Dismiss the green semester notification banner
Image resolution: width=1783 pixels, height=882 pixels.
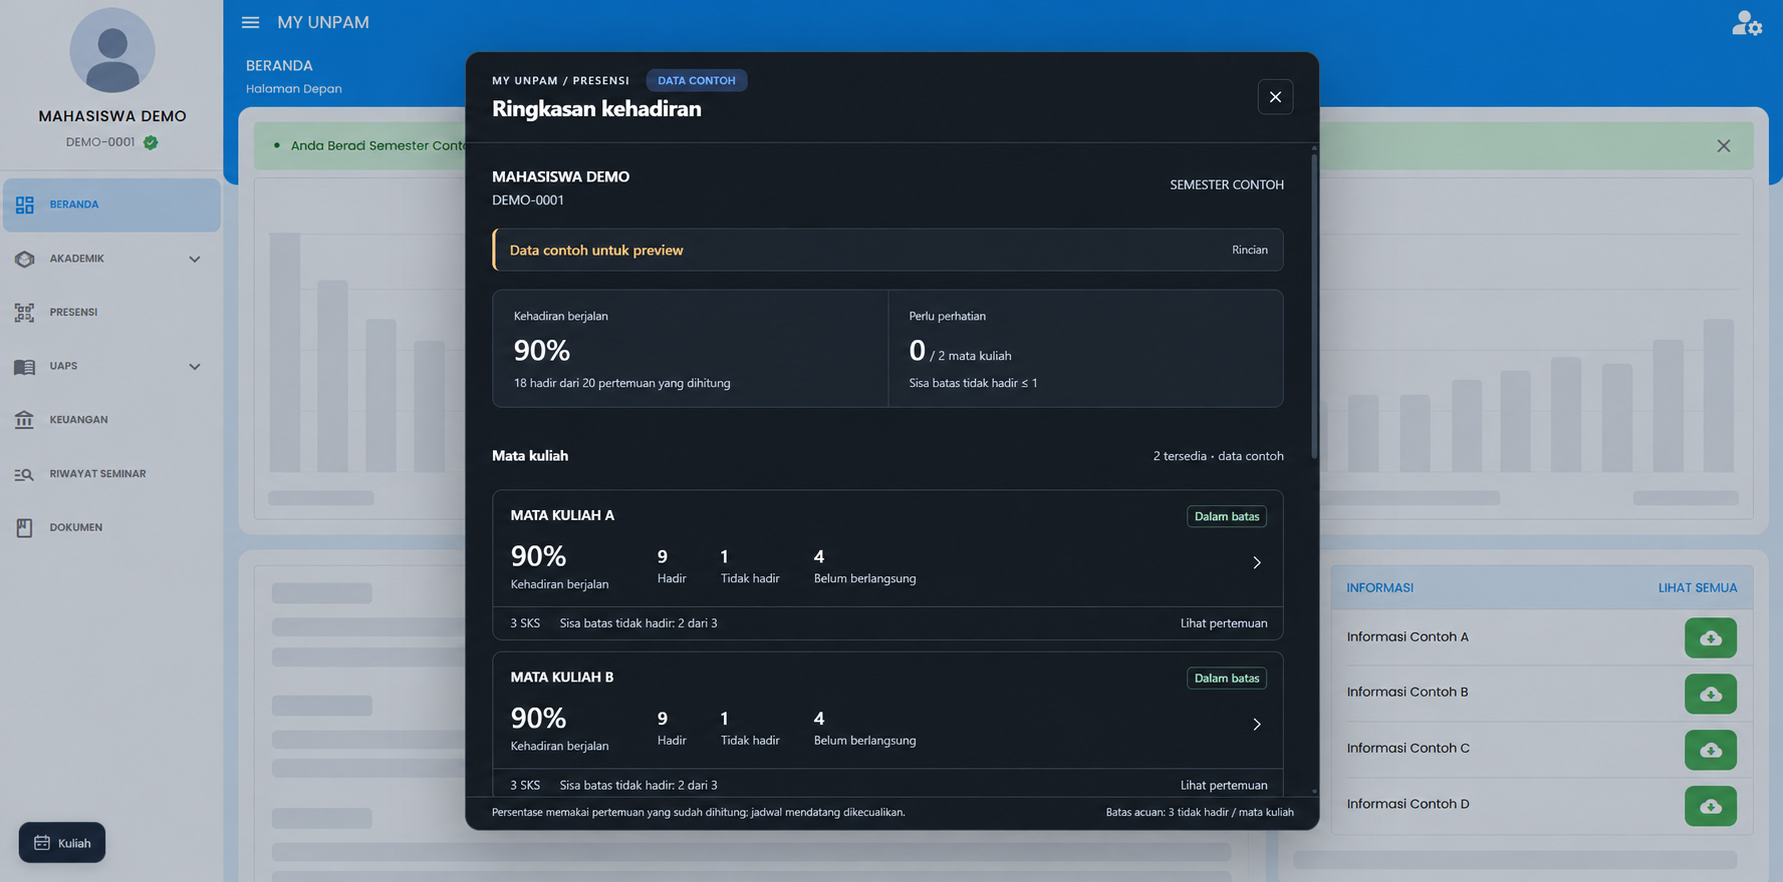(1723, 146)
